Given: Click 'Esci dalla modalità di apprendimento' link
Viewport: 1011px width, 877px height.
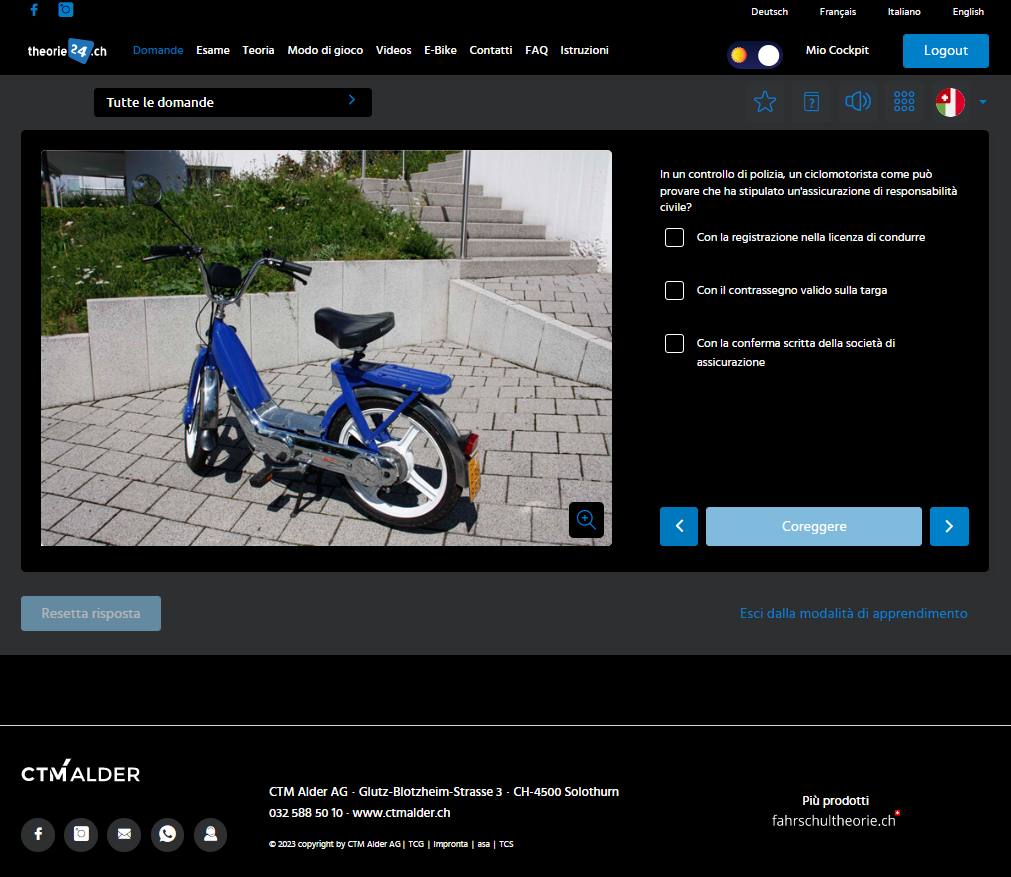Looking at the screenshot, I should tap(854, 613).
